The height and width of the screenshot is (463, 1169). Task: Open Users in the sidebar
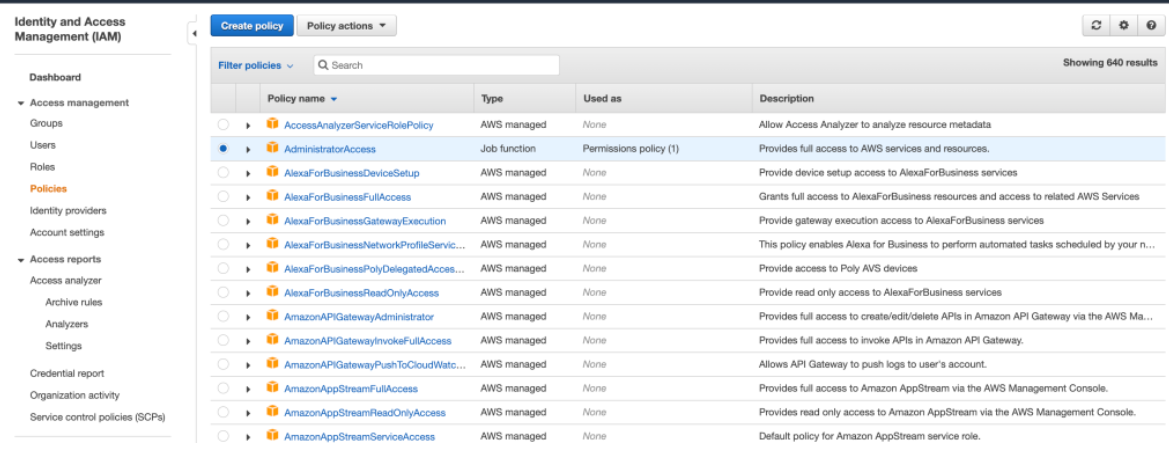point(42,145)
